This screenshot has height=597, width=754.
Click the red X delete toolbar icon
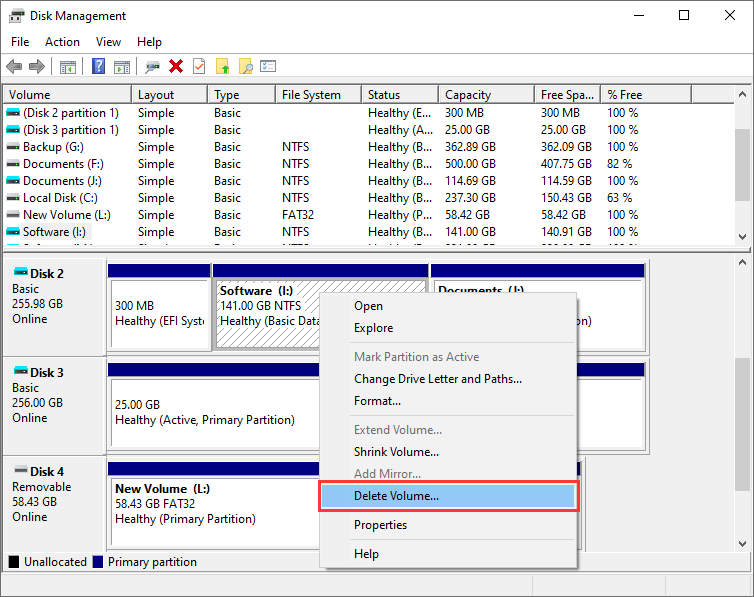coord(176,67)
